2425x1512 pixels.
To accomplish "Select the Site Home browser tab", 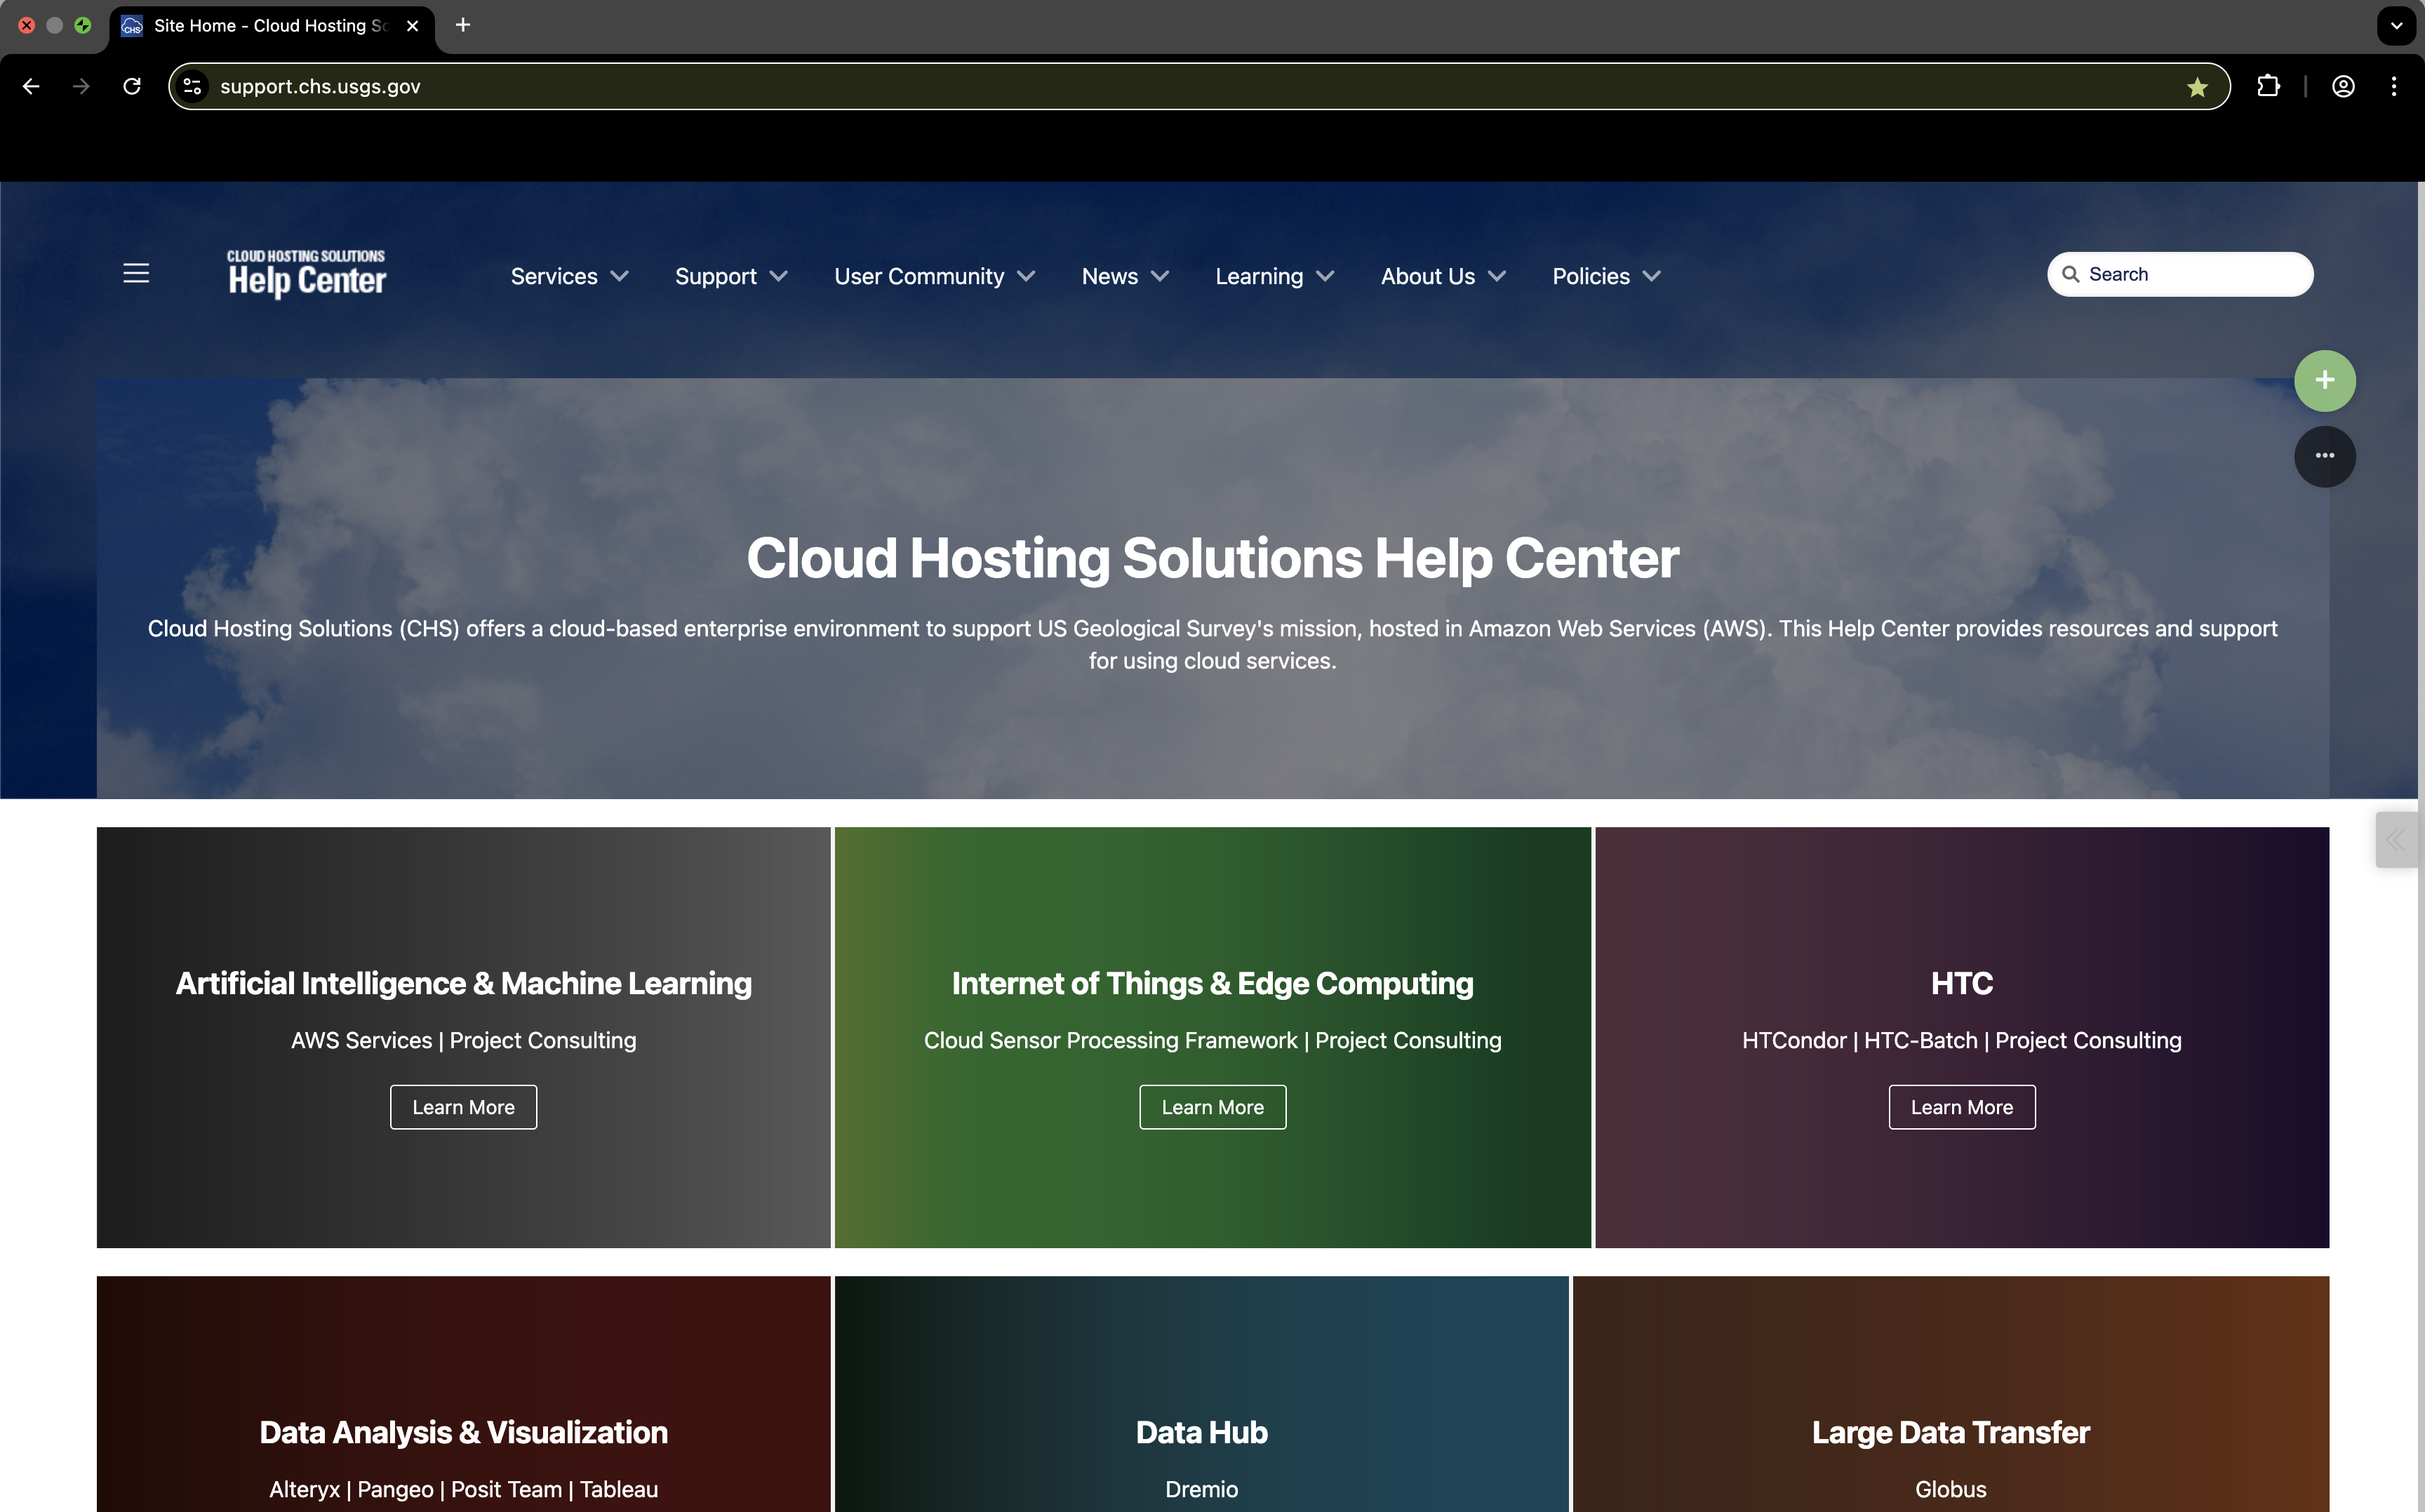I will 272,27.
